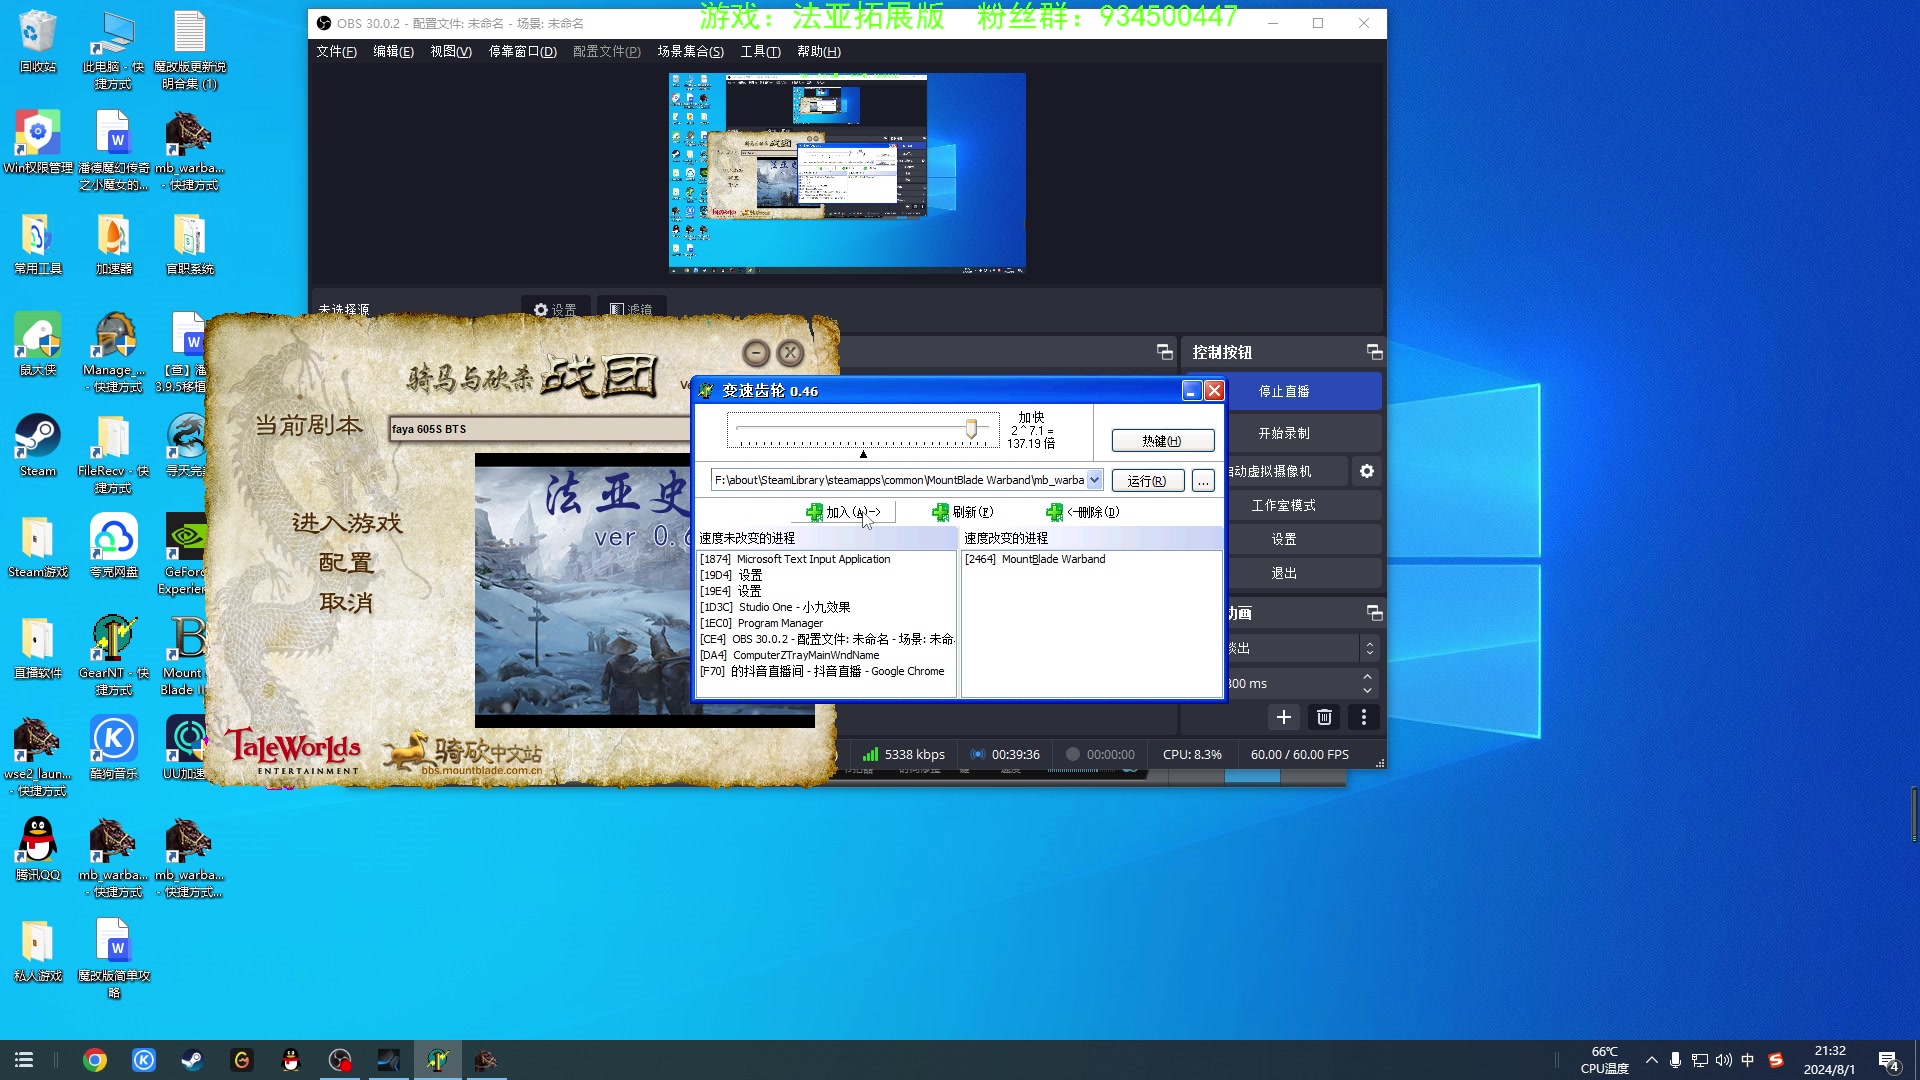Open the 魔改版简单攻略 Word document
Image resolution: width=1920 pixels, height=1080 pixels.
(x=113, y=958)
